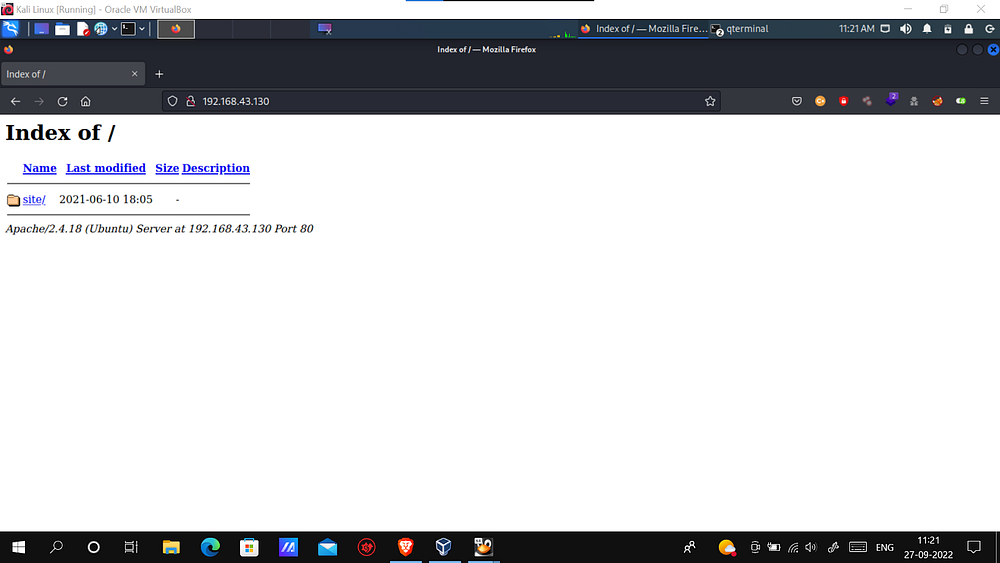Sort listing by Last modified column

click(x=106, y=168)
